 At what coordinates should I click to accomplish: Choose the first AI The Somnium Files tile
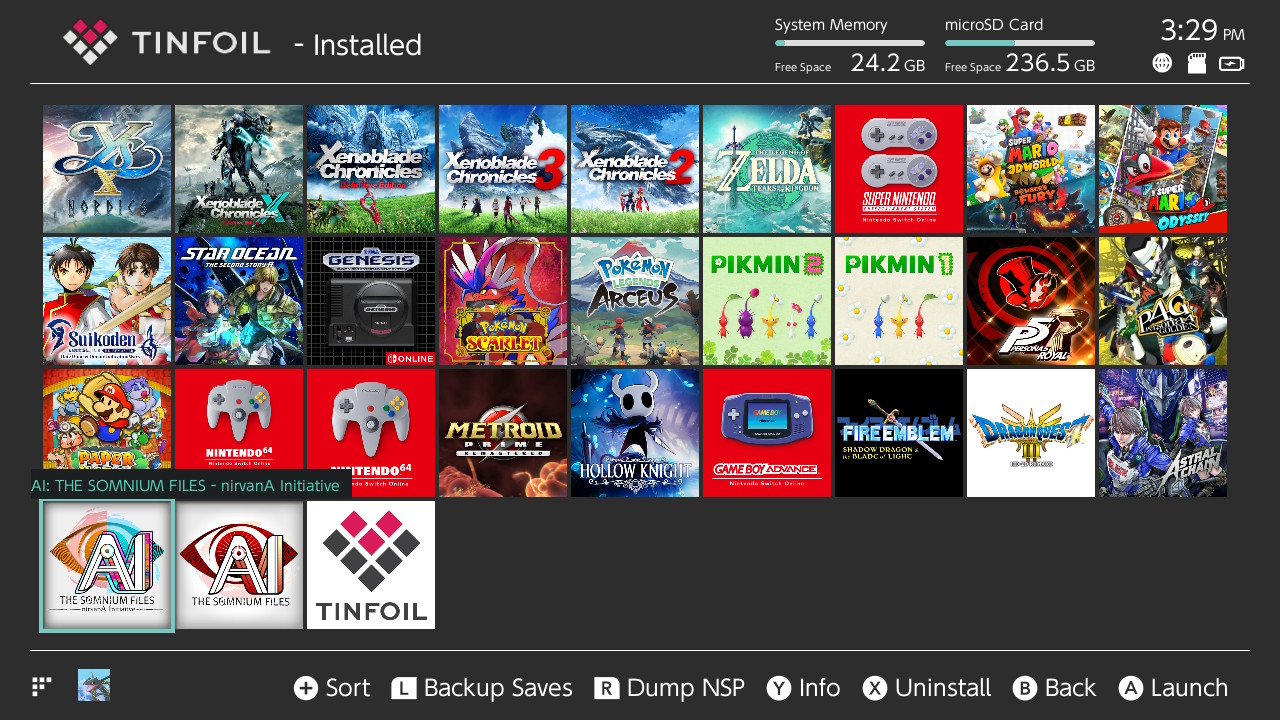239,565
